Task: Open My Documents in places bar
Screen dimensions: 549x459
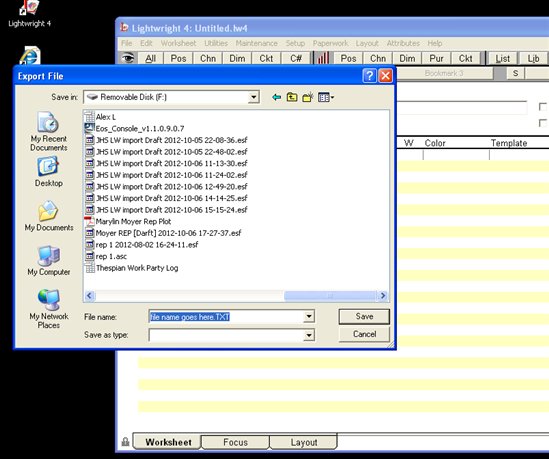Action: click(49, 216)
